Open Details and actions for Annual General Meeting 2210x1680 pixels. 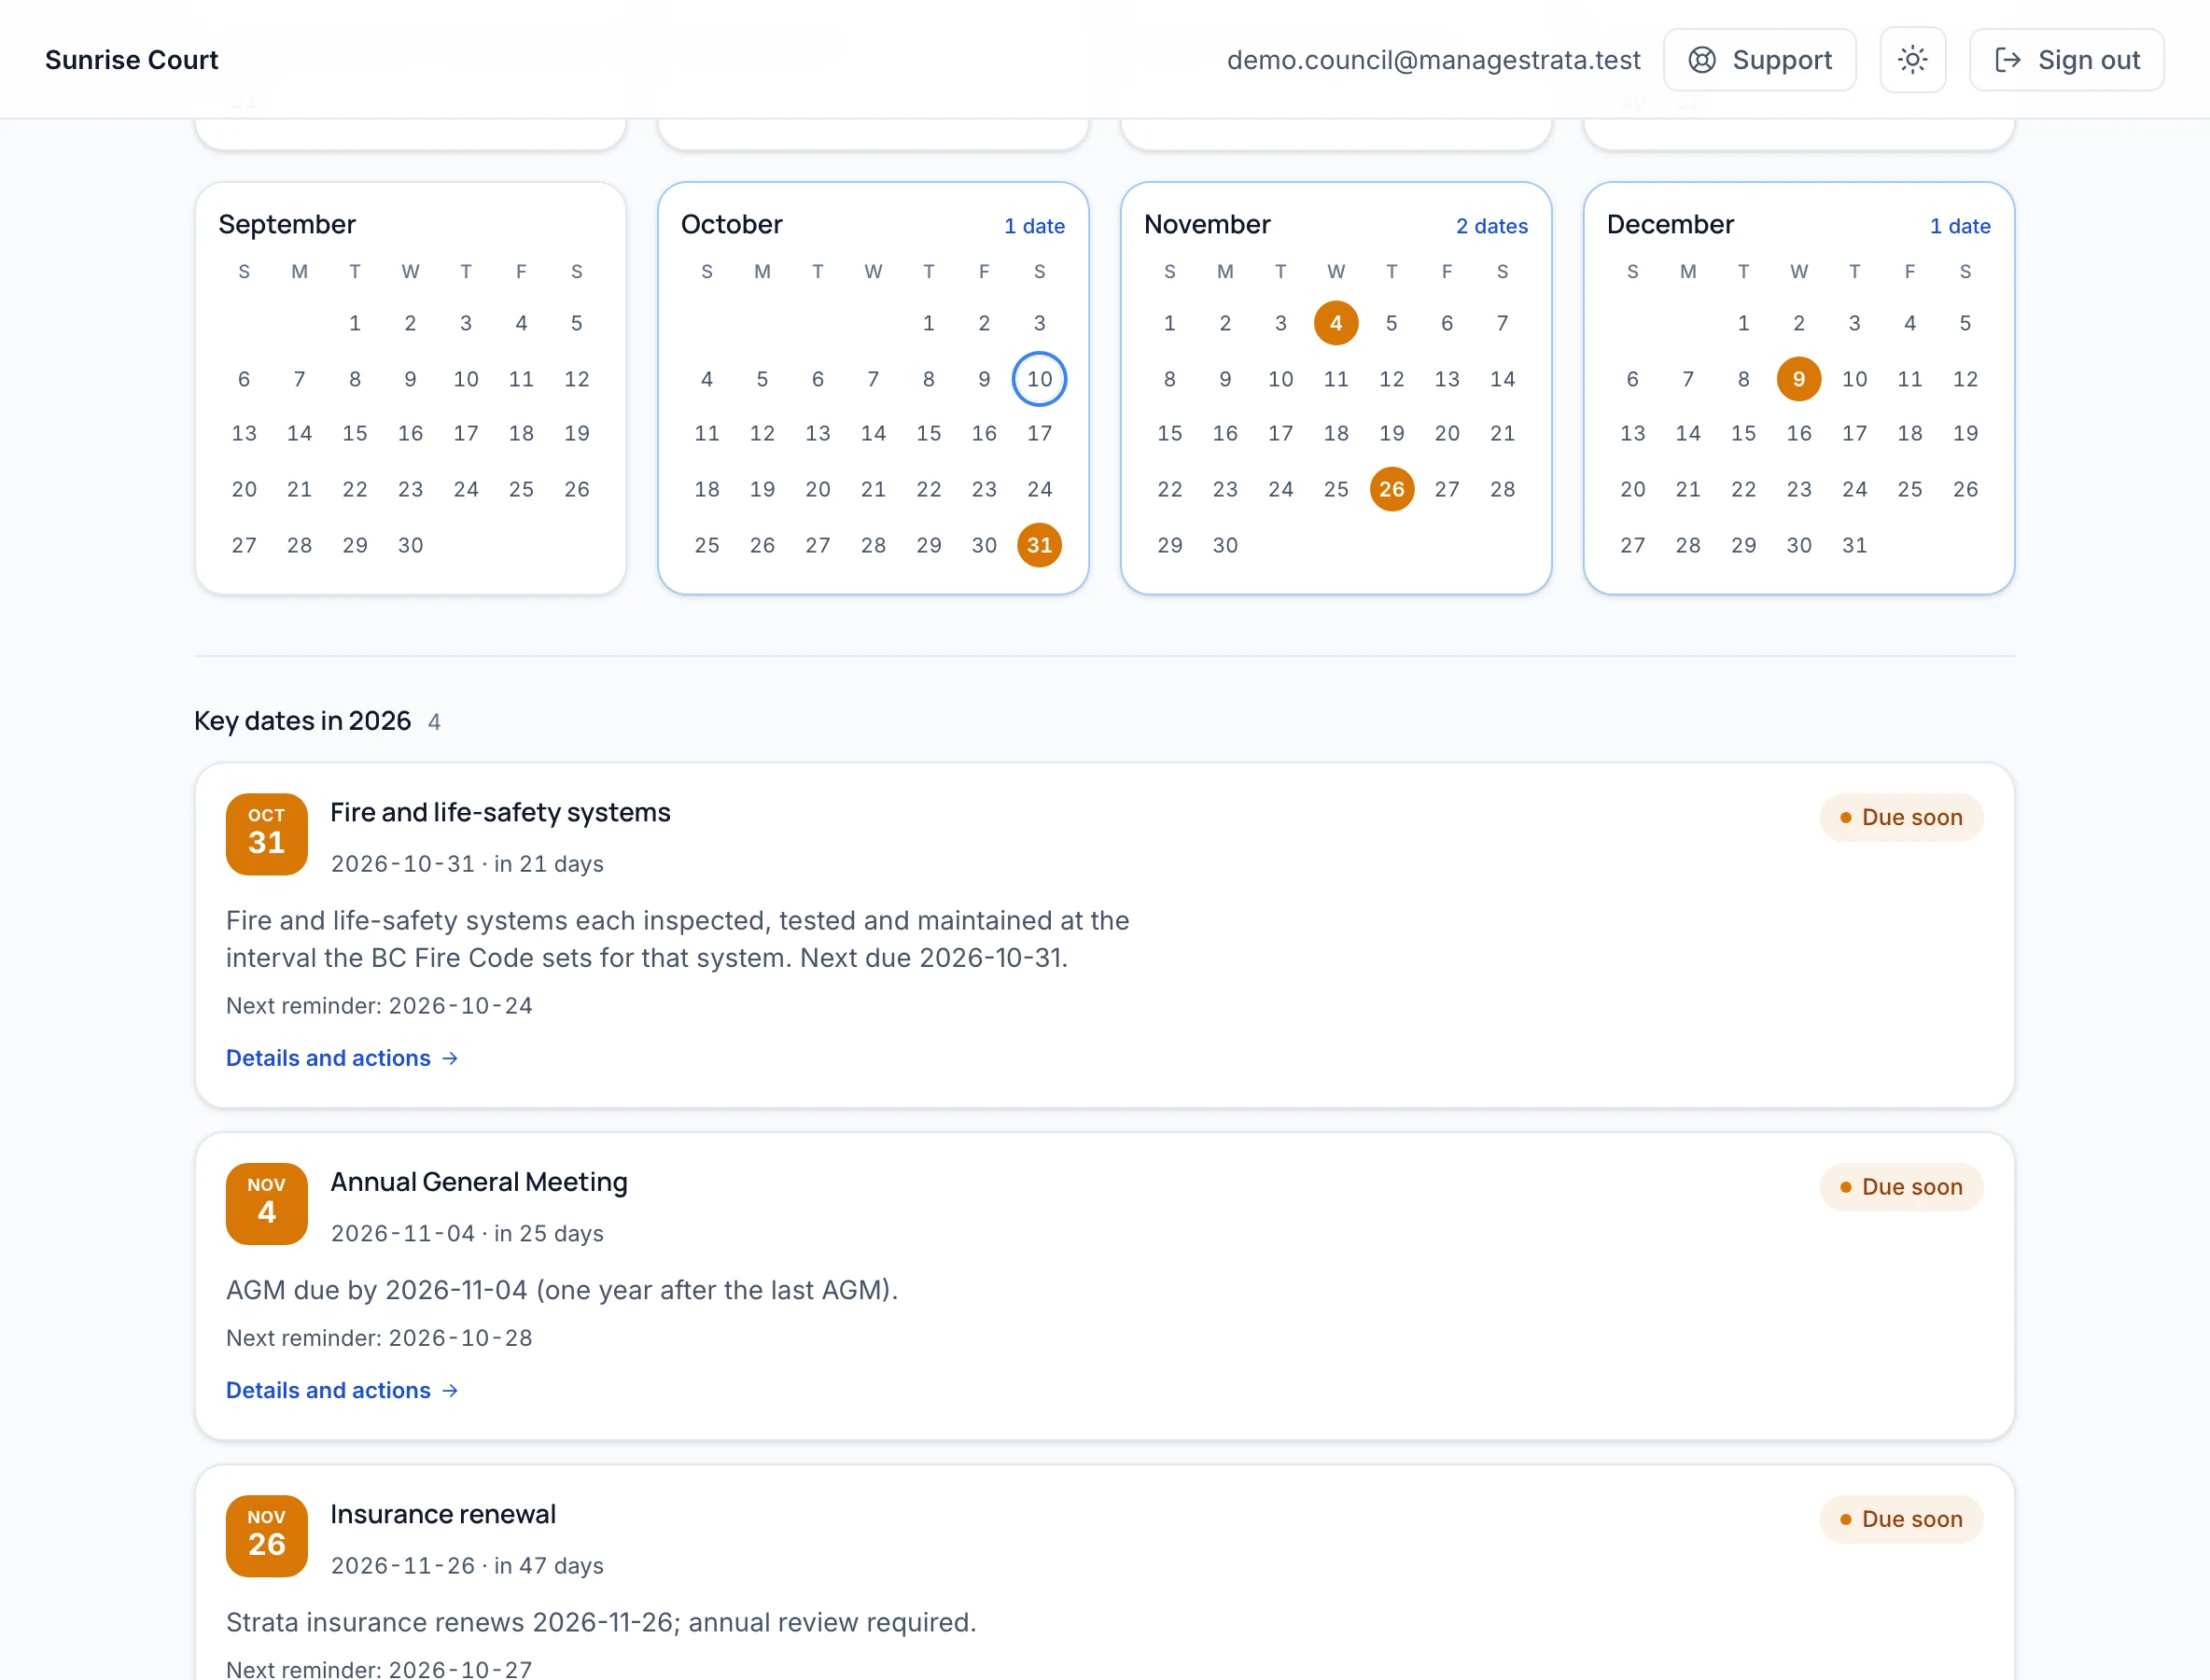[342, 1390]
